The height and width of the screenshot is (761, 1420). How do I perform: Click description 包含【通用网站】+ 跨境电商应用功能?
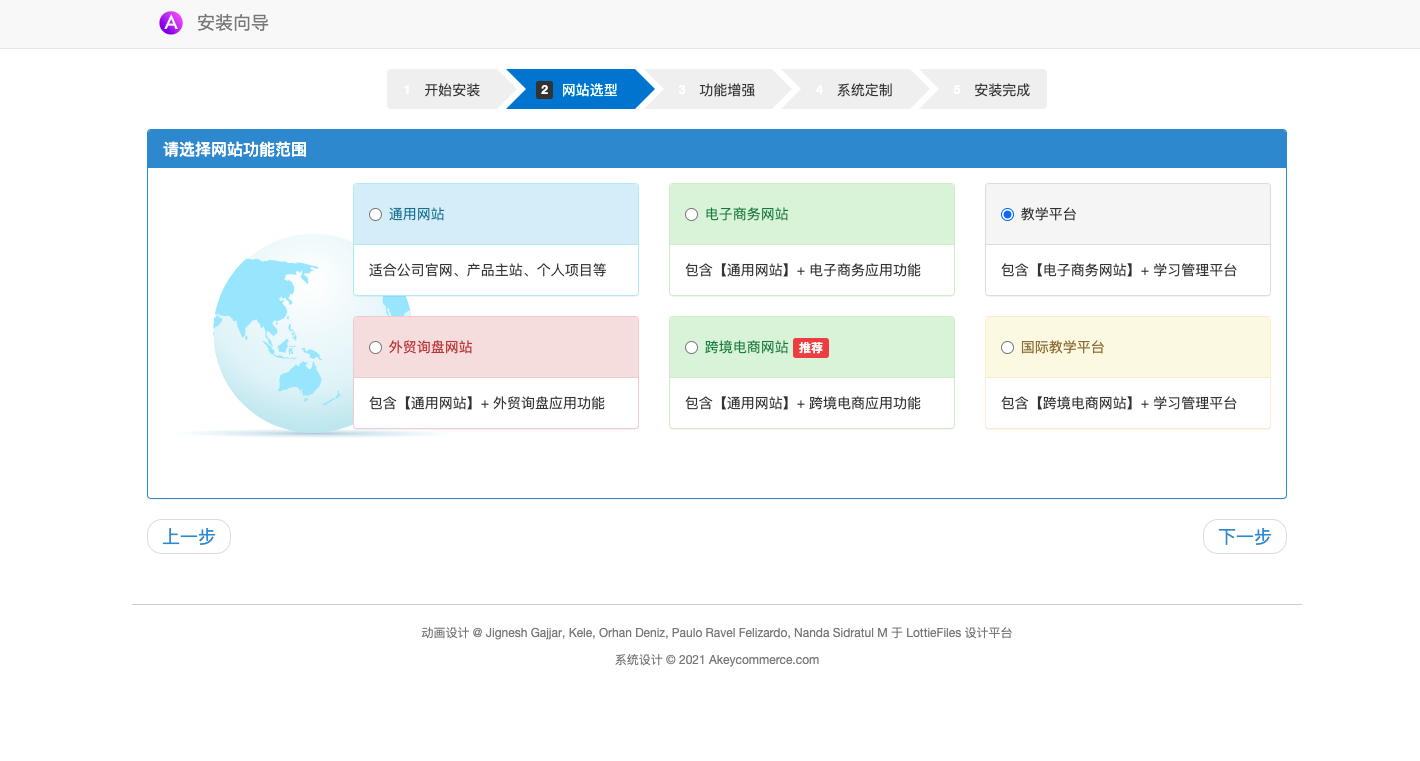click(x=803, y=403)
